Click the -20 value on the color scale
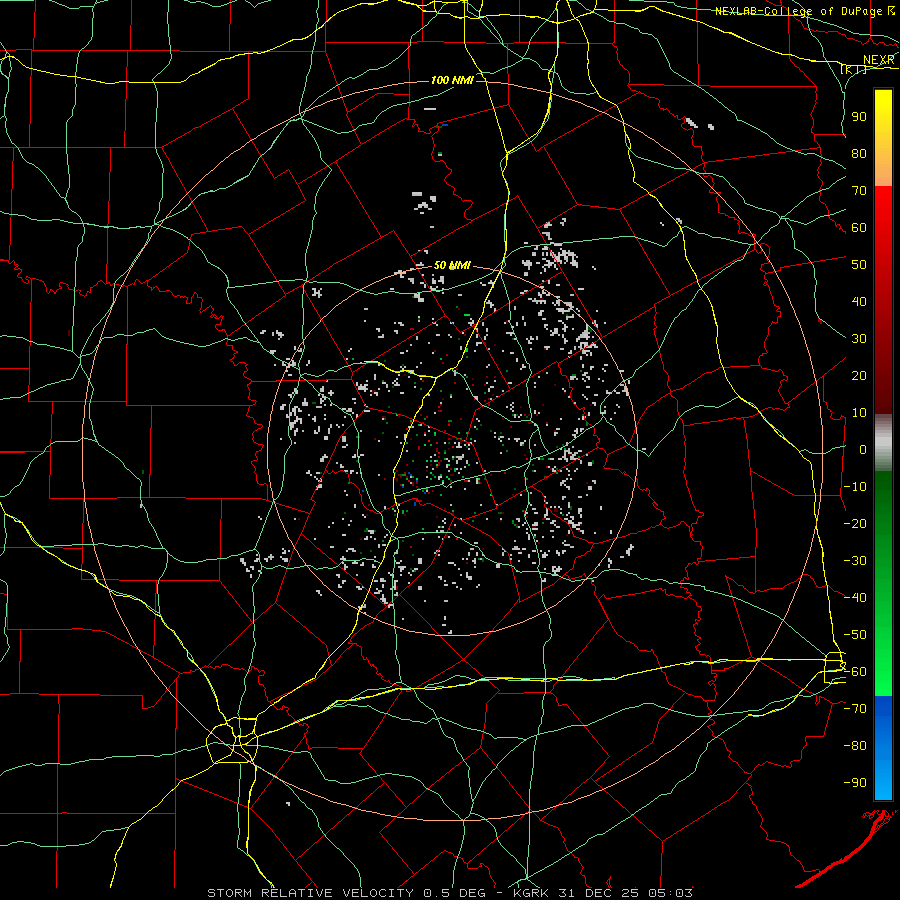900x900 pixels. pos(855,523)
